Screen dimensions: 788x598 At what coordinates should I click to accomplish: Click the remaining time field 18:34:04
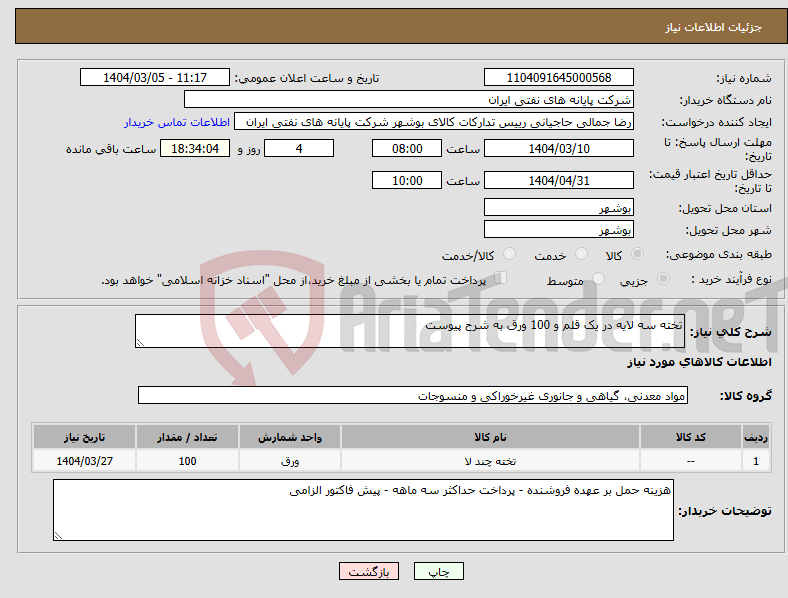pyautogui.click(x=195, y=148)
